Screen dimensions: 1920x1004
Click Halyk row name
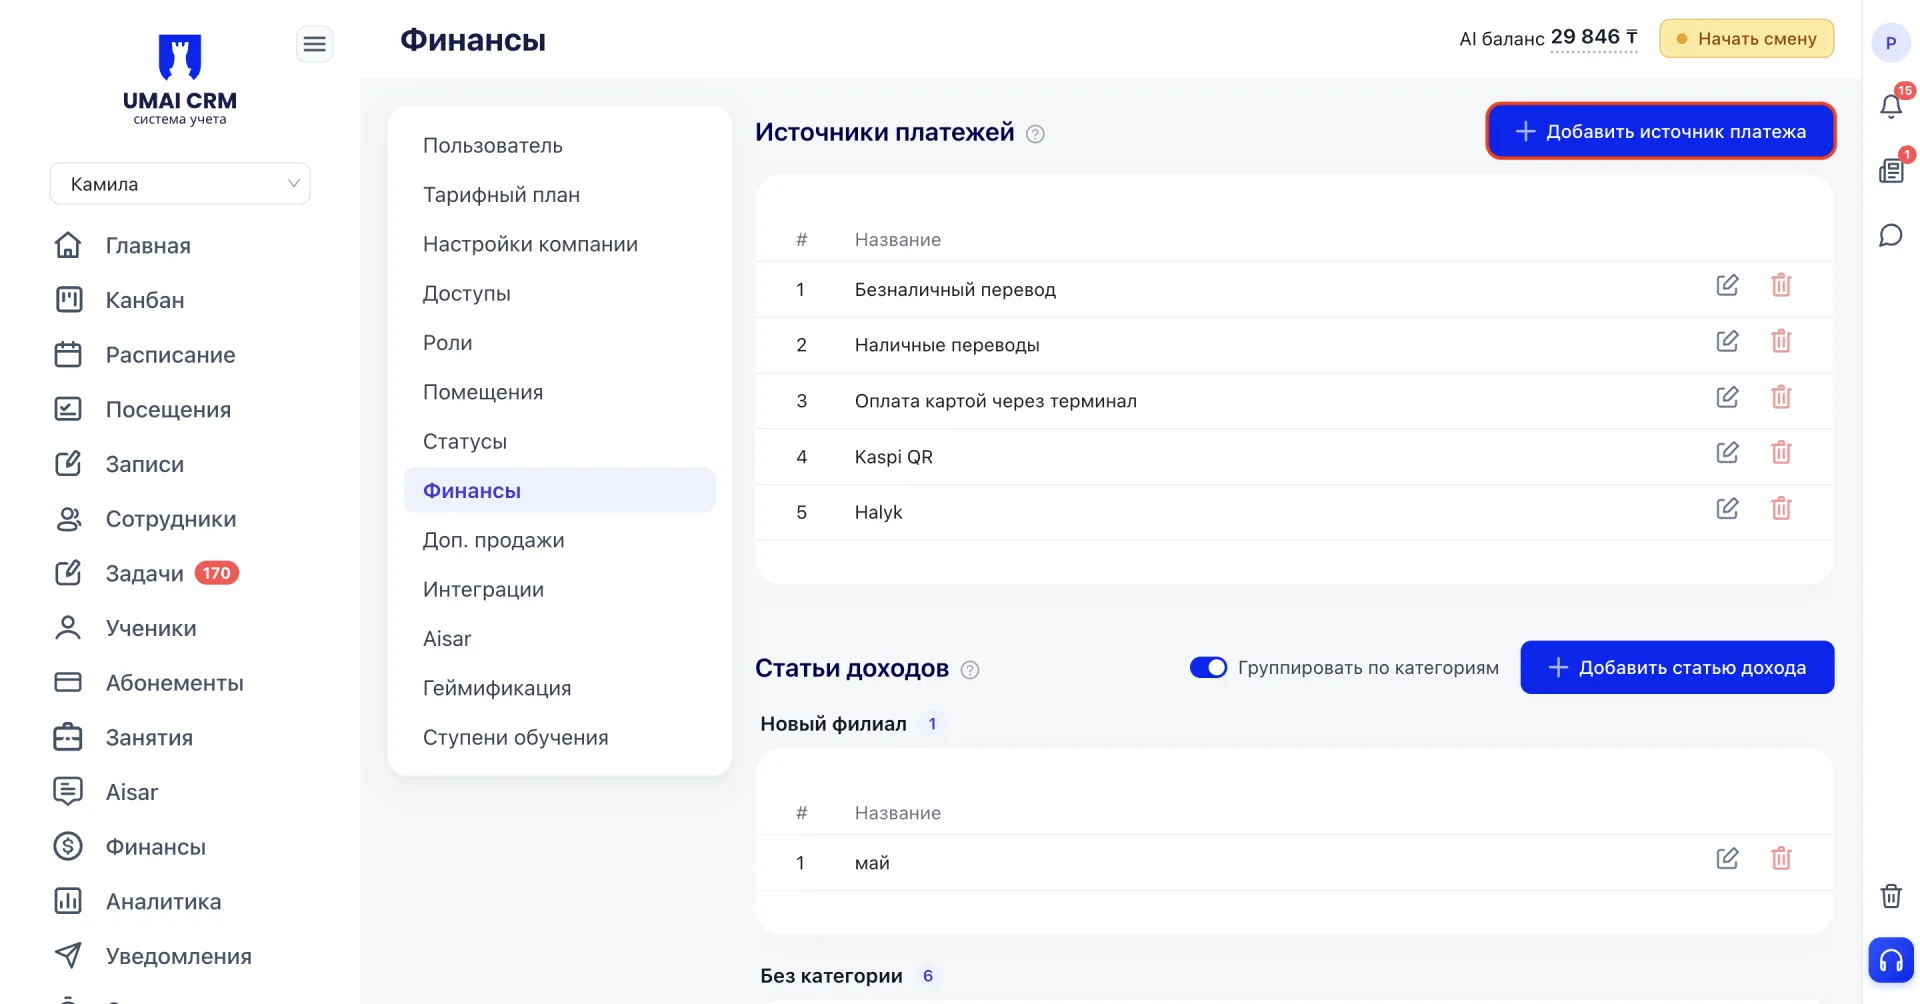pyautogui.click(x=878, y=513)
